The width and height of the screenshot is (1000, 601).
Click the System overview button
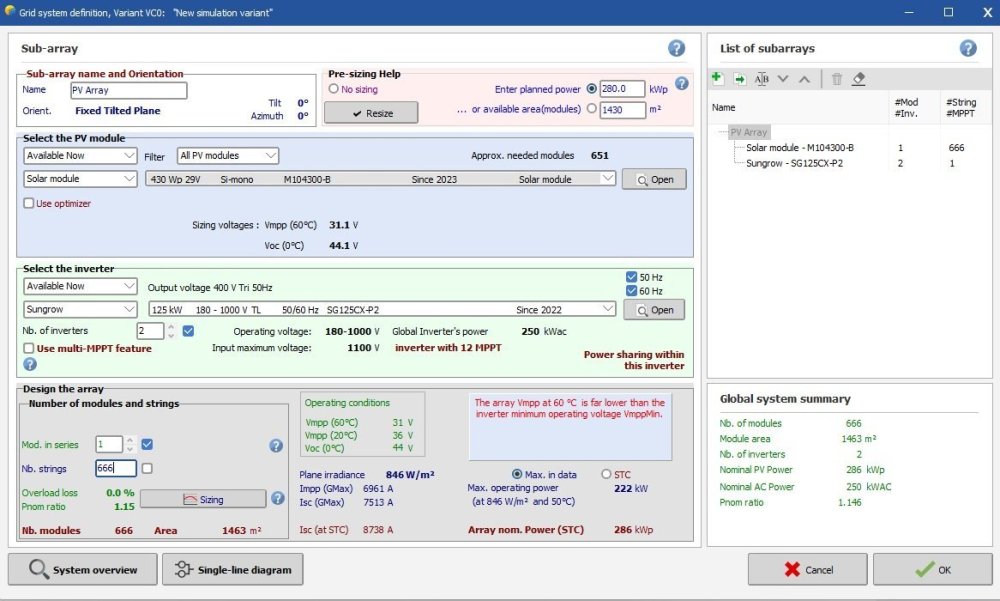tap(82, 570)
